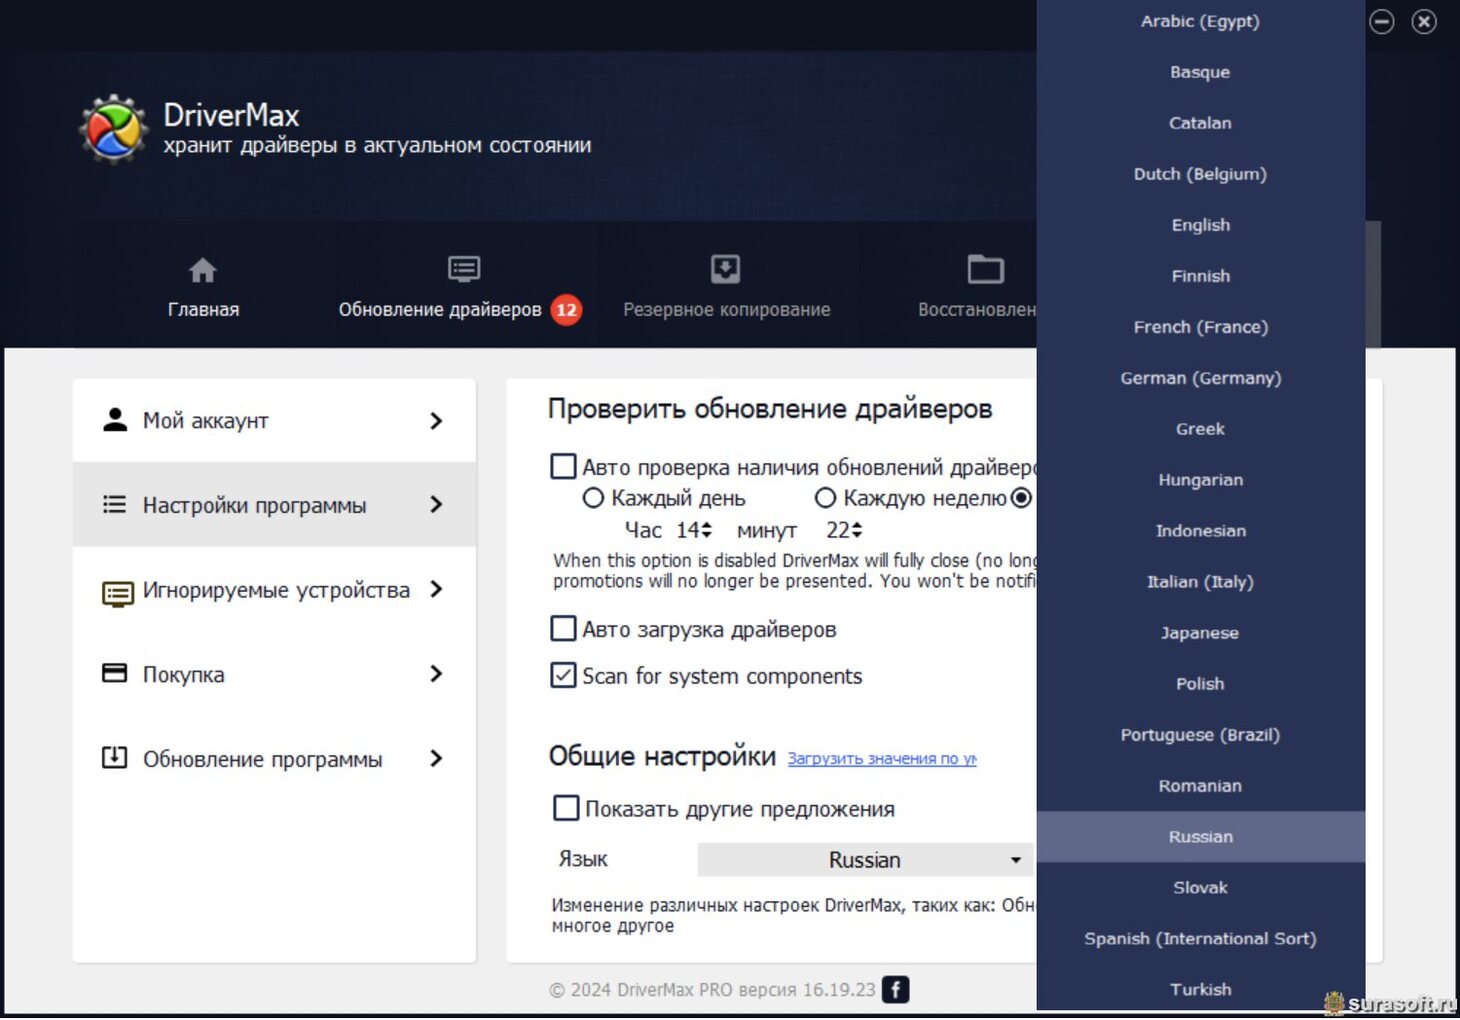Viewport: 1460px width, 1020px height.
Task: Choose Basque from language list
Action: pos(1200,72)
